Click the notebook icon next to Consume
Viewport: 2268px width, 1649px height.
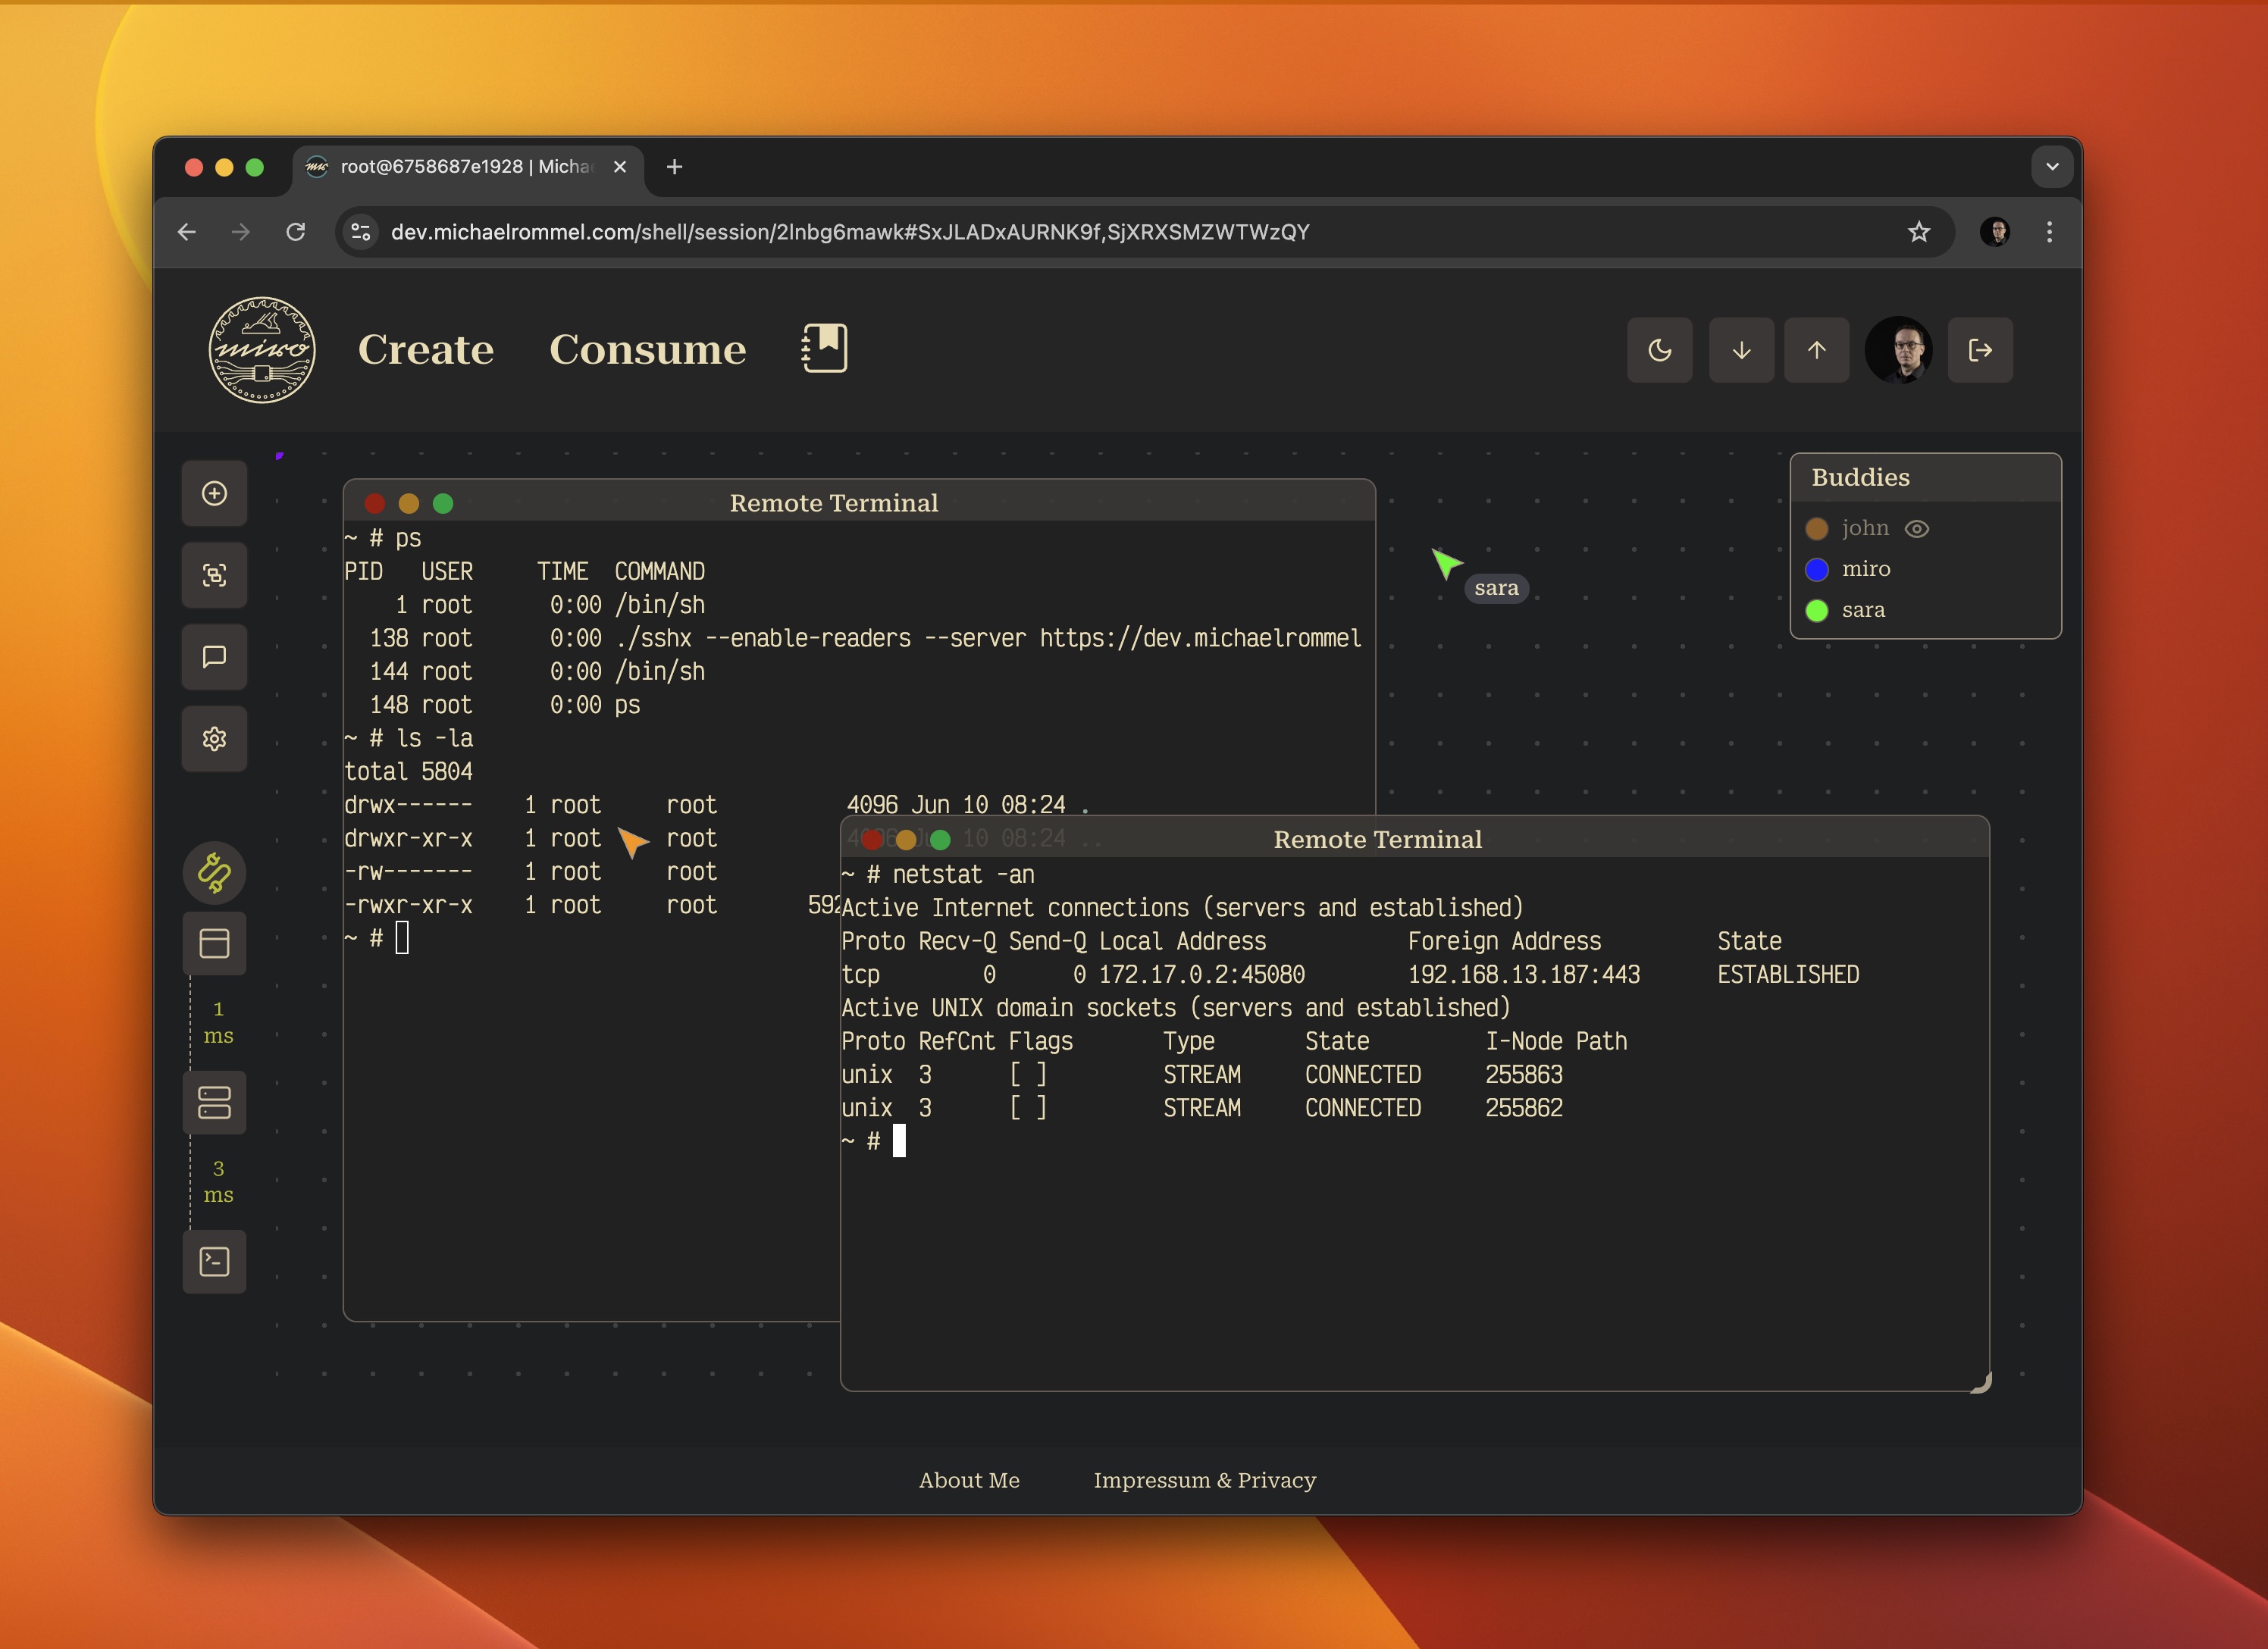(825, 348)
